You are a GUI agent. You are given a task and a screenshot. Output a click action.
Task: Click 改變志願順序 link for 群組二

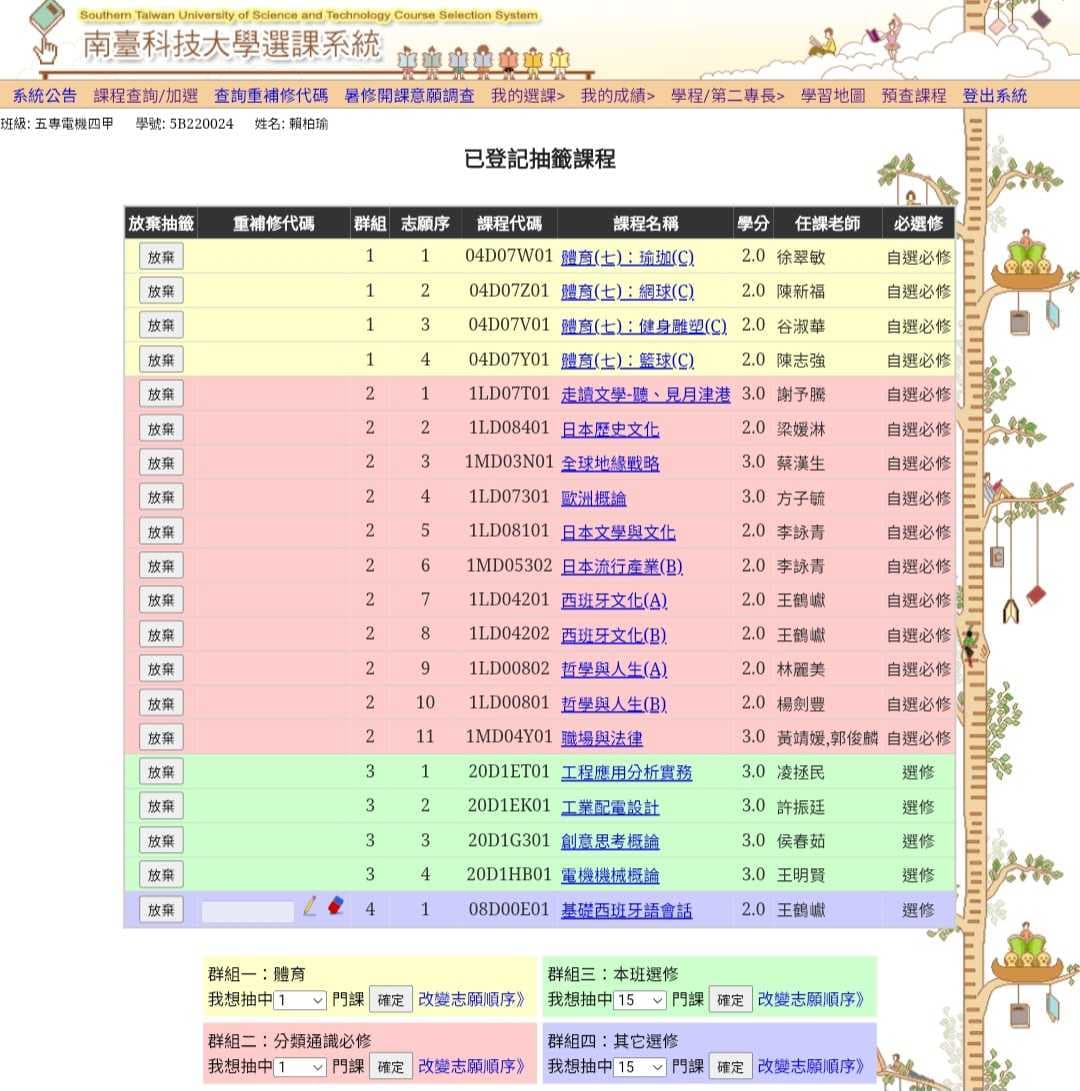pos(471,1066)
